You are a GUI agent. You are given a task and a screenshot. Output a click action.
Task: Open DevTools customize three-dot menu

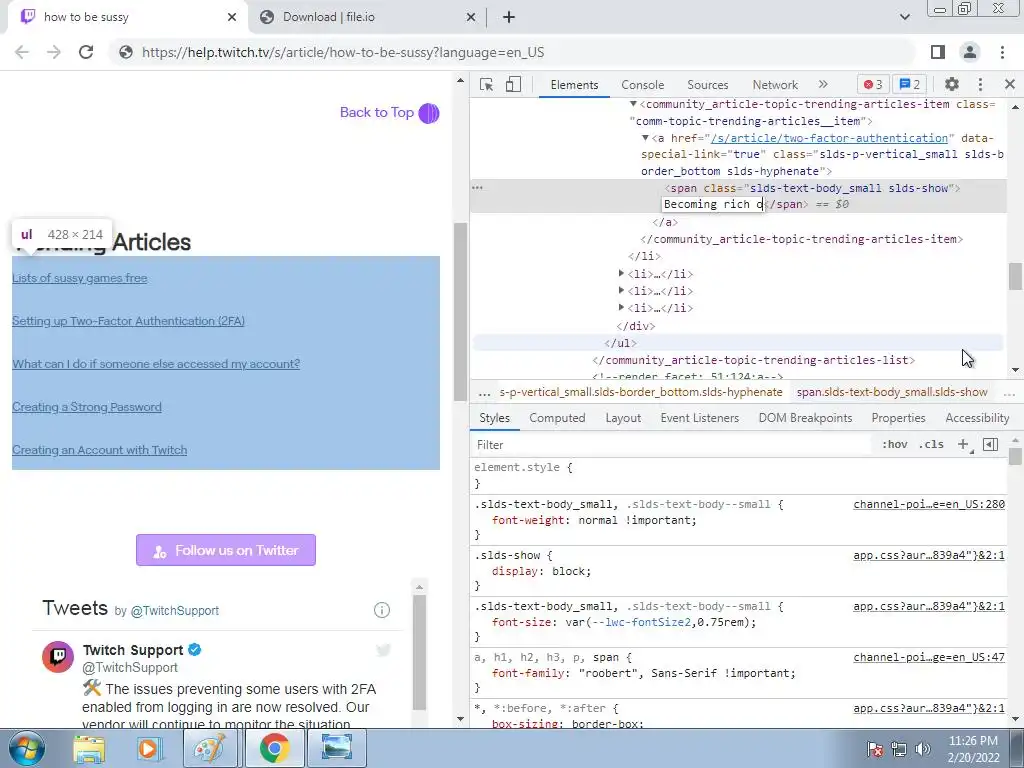pyautogui.click(x=980, y=84)
